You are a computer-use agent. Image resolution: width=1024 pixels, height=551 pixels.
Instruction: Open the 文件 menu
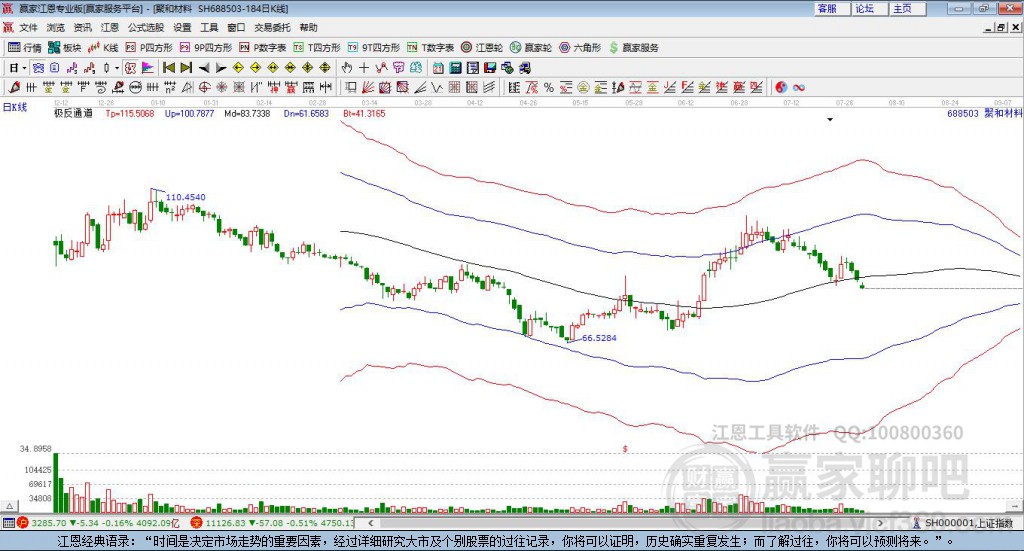coord(29,27)
